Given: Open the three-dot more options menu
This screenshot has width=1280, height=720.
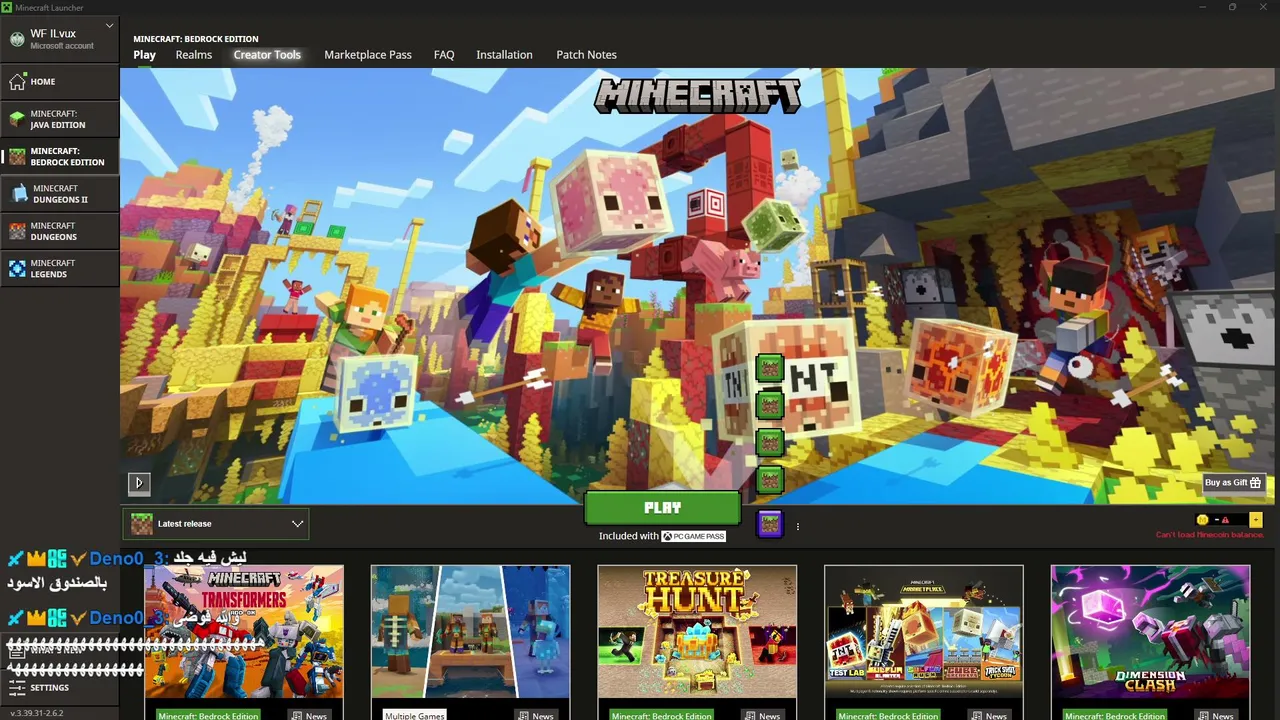Looking at the screenshot, I should (x=798, y=526).
